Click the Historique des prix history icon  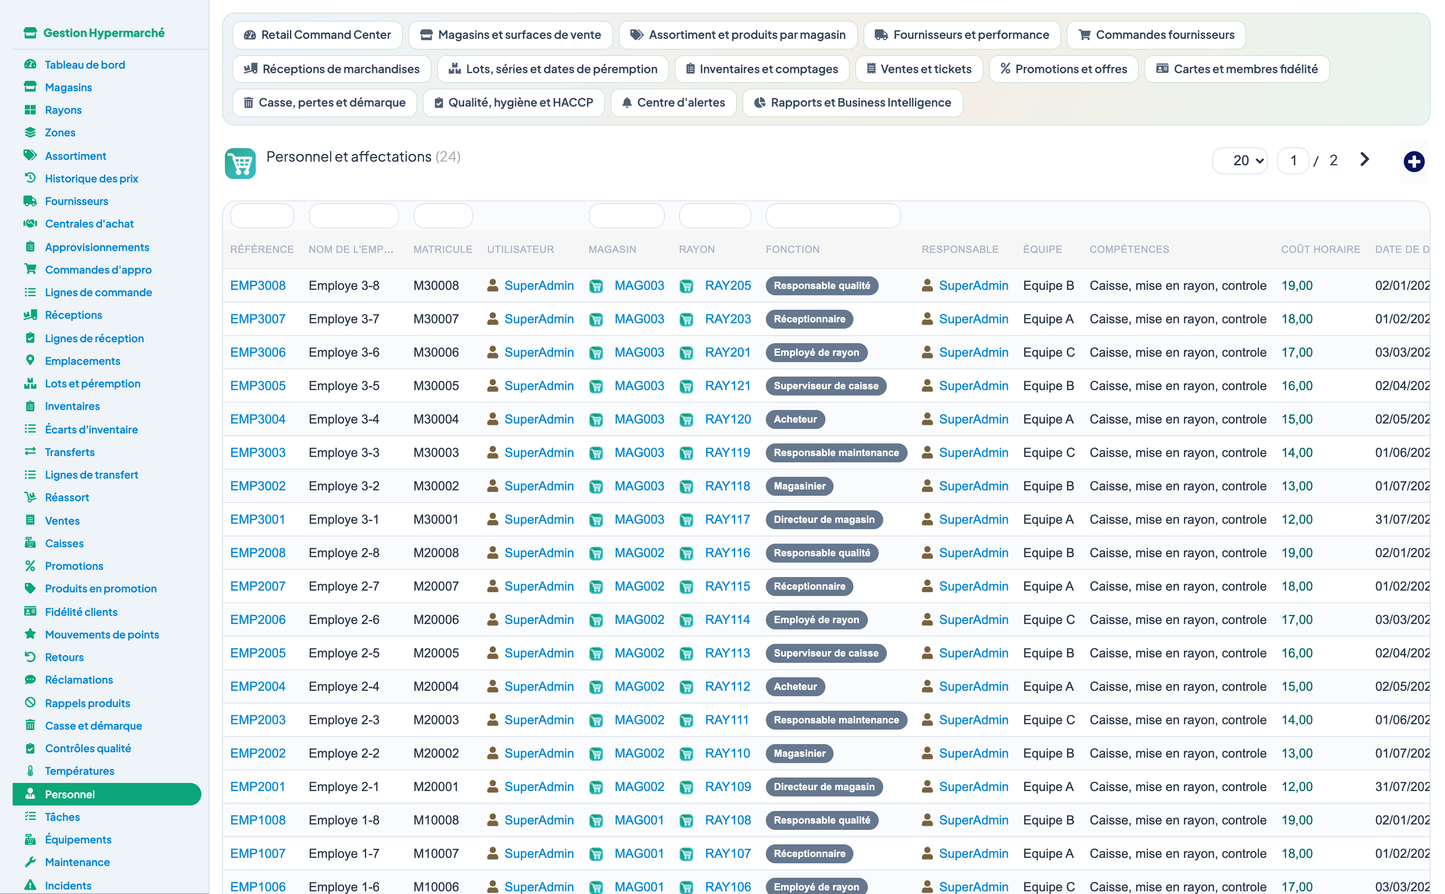pos(30,178)
